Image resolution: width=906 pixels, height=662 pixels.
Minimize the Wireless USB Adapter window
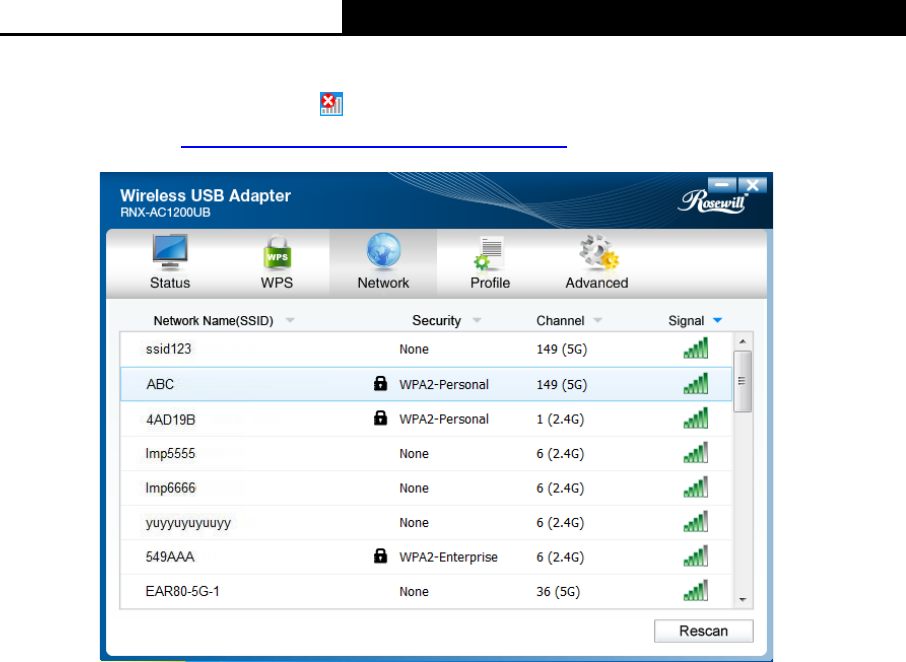pyautogui.click(x=722, y=185)
